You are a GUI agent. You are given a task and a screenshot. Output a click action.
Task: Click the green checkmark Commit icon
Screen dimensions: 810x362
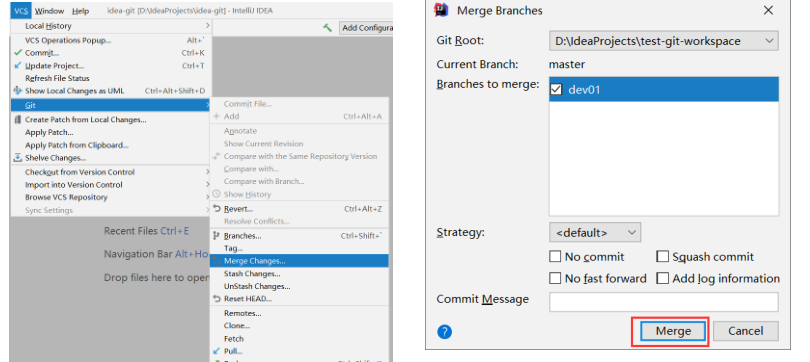coord(18,53)
